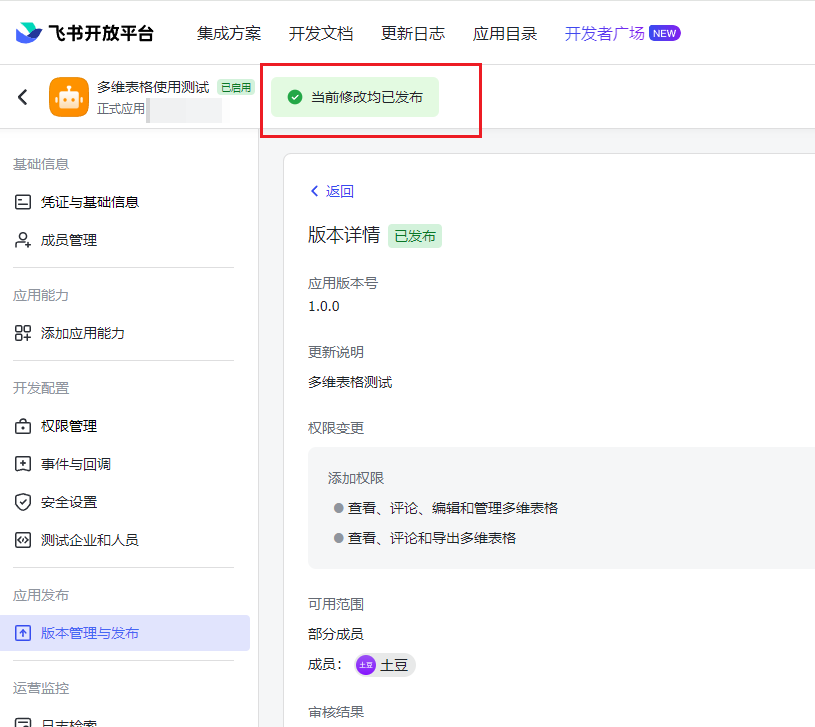815x727 pixels.
Task: Open 测试企业和人员 in sidebar
Action: coord(89,540)
